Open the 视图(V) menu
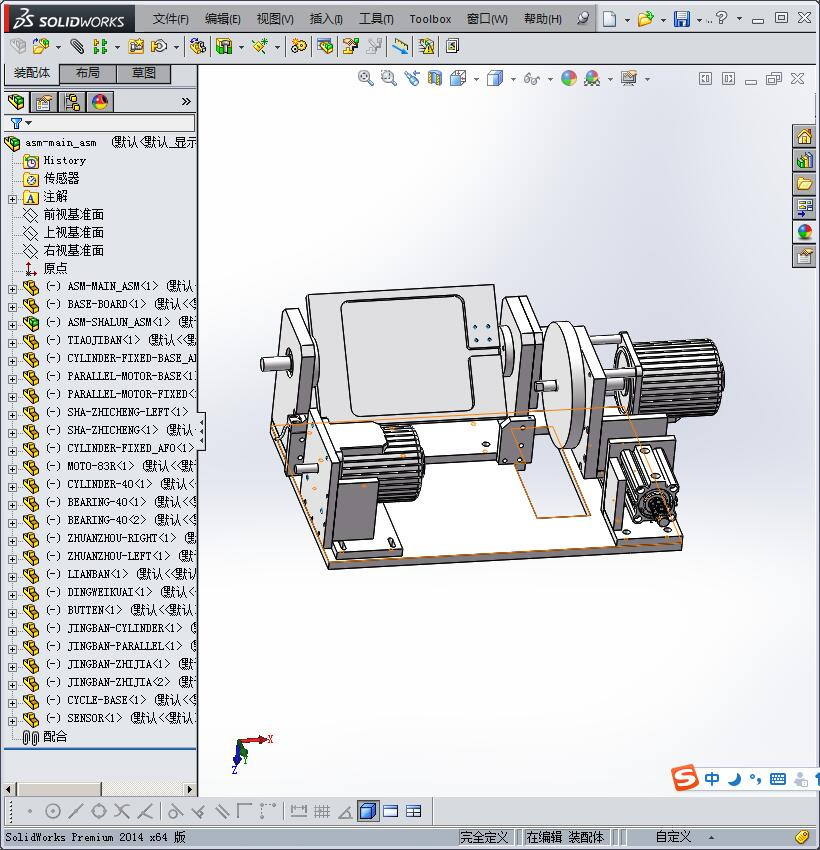This screenshot has height=850, width=820. pyautogui.click(x=275, y=19)
